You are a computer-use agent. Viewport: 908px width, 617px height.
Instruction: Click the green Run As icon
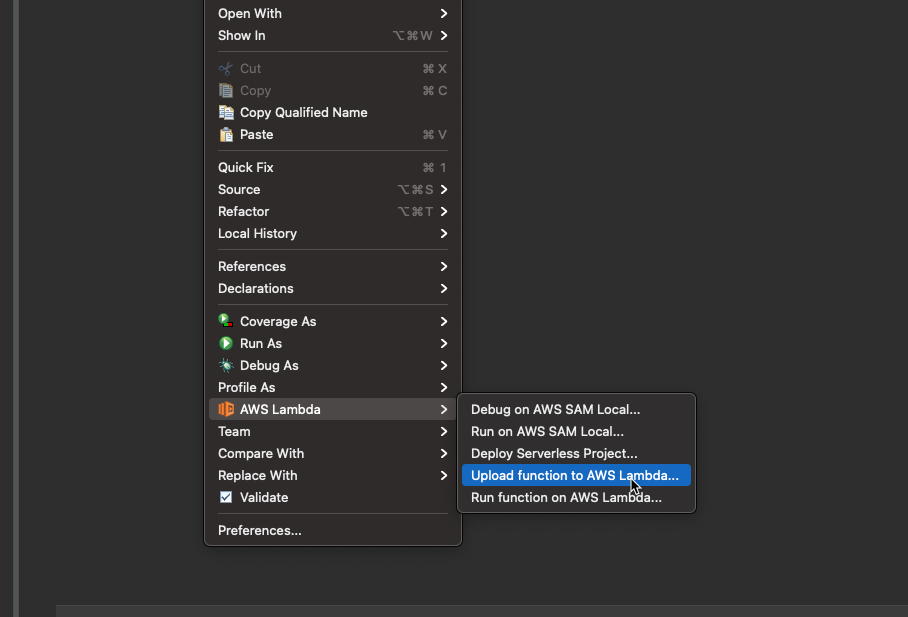pyautogui.click(x=226, y=343)
